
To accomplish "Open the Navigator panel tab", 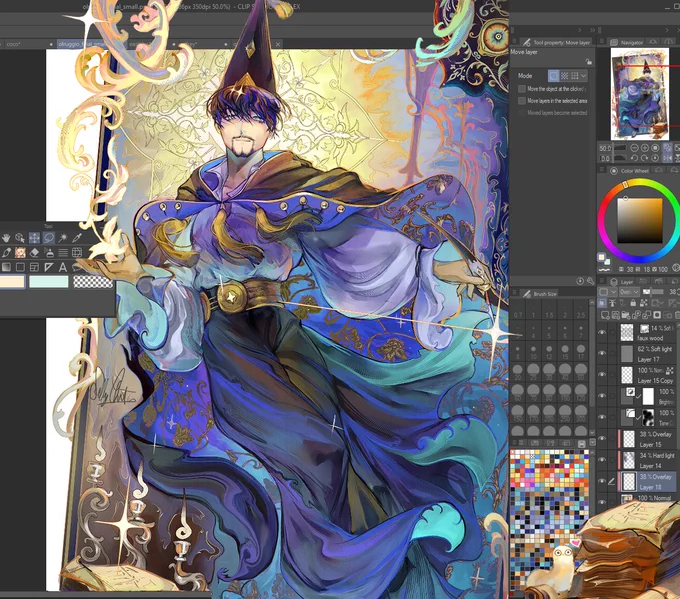I will pos(627,42).
